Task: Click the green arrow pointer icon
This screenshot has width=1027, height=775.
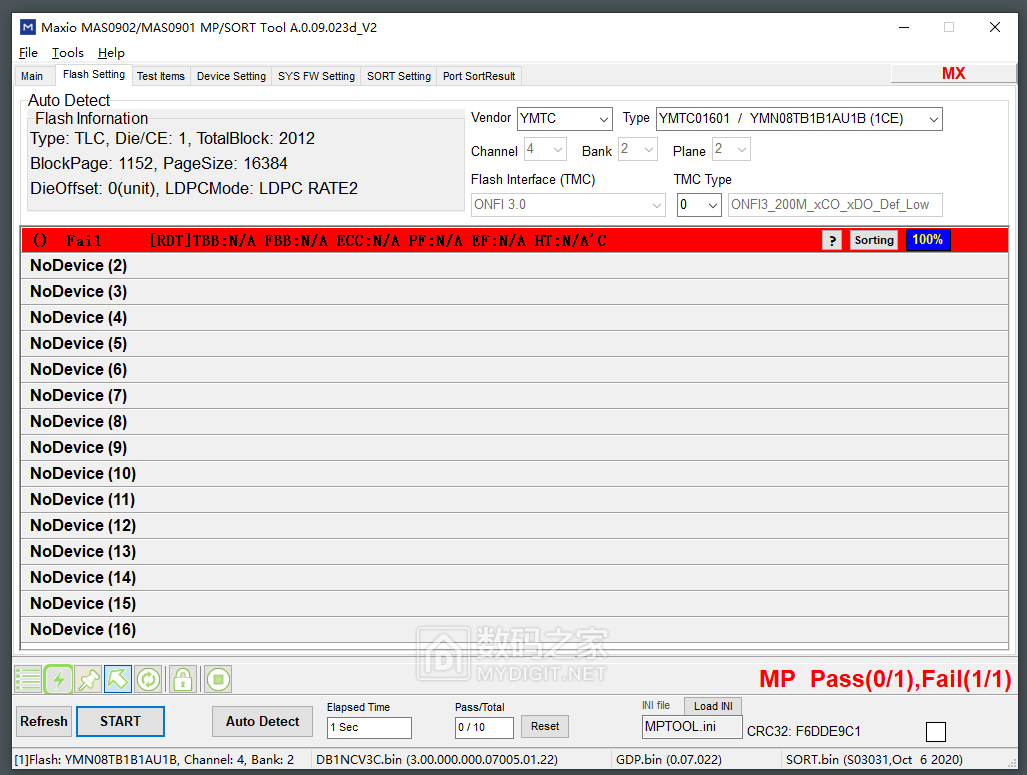Action: tap(118, 679)
